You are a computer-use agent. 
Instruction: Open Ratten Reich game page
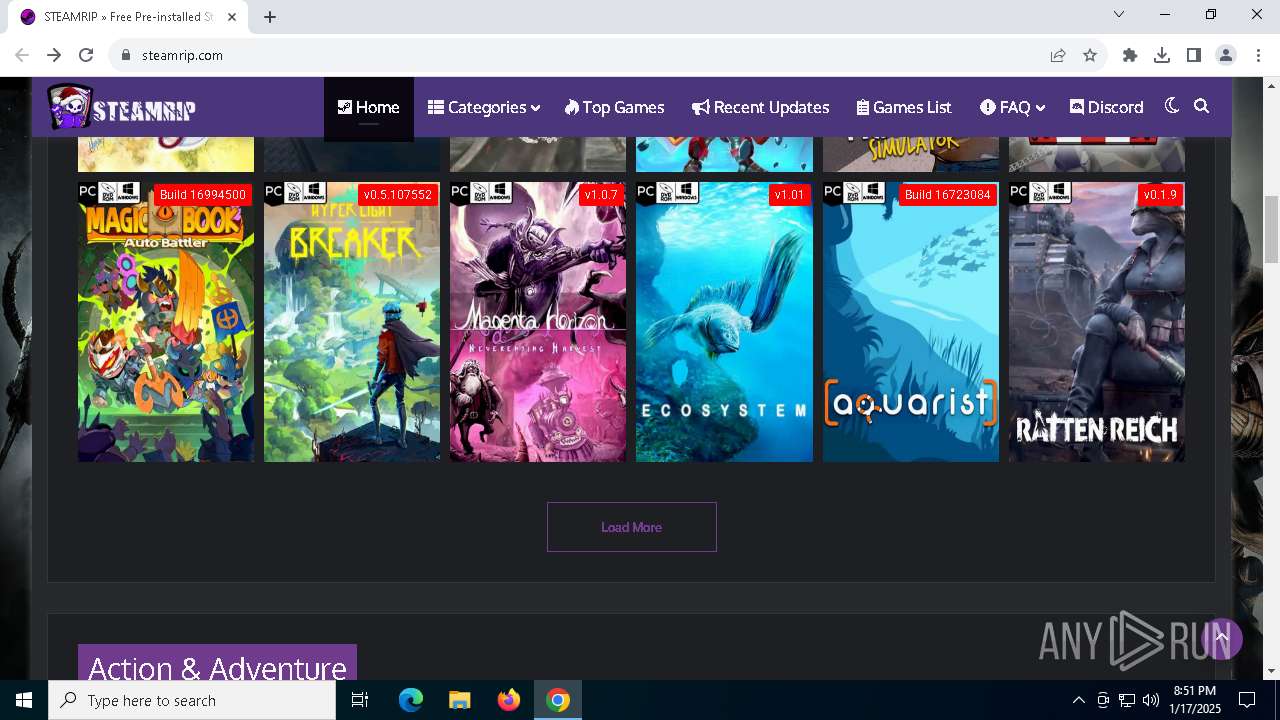(x=1097, y=322)
